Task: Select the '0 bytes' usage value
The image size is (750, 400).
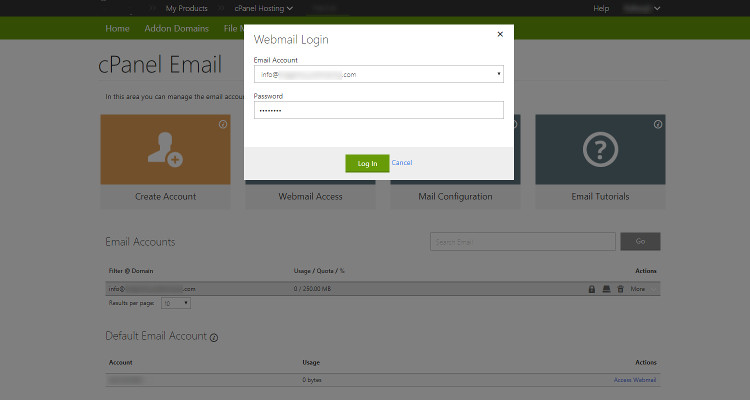Action: [x=312, y=380]
